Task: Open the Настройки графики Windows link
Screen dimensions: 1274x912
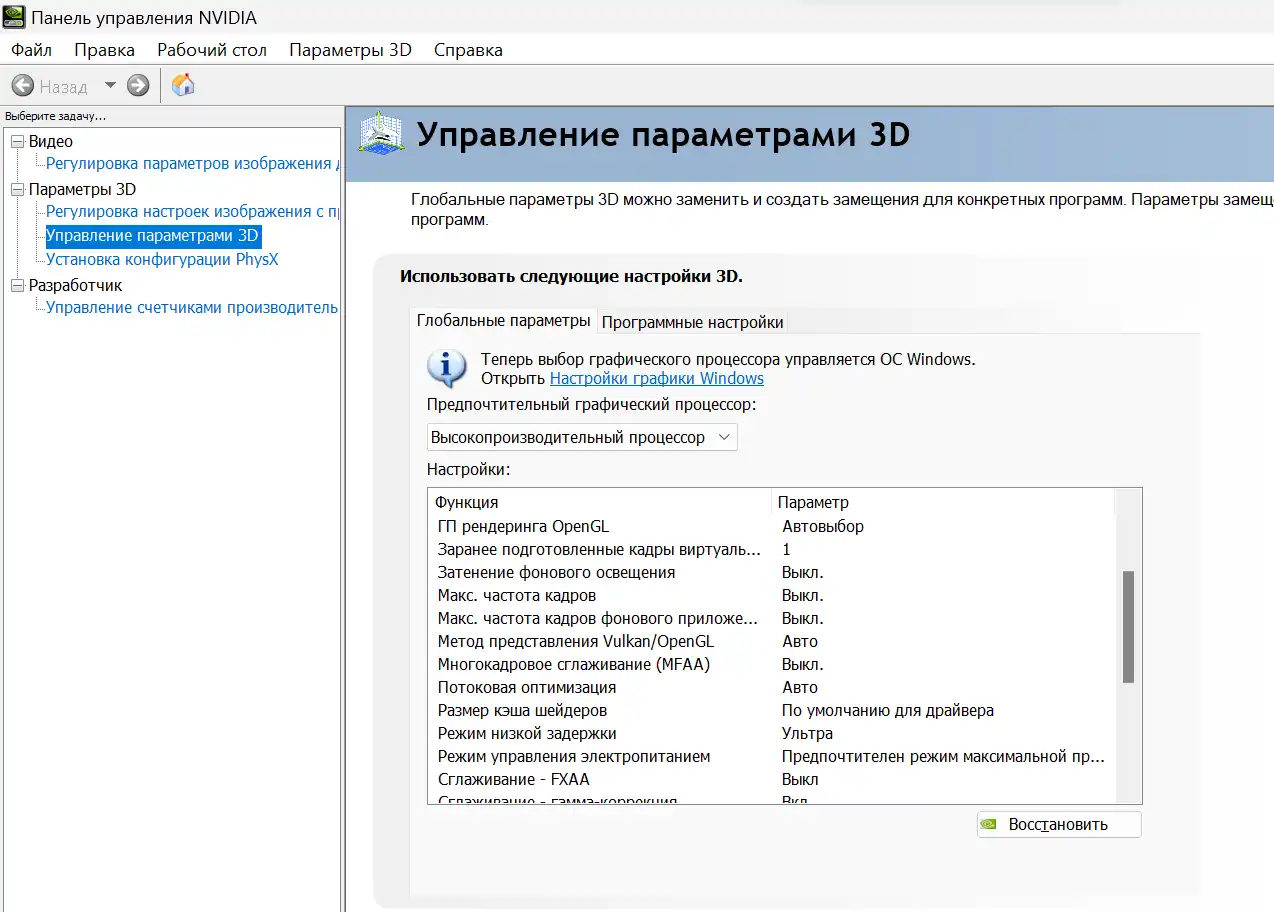Action: pyautogui.click(x=656, y=378)
